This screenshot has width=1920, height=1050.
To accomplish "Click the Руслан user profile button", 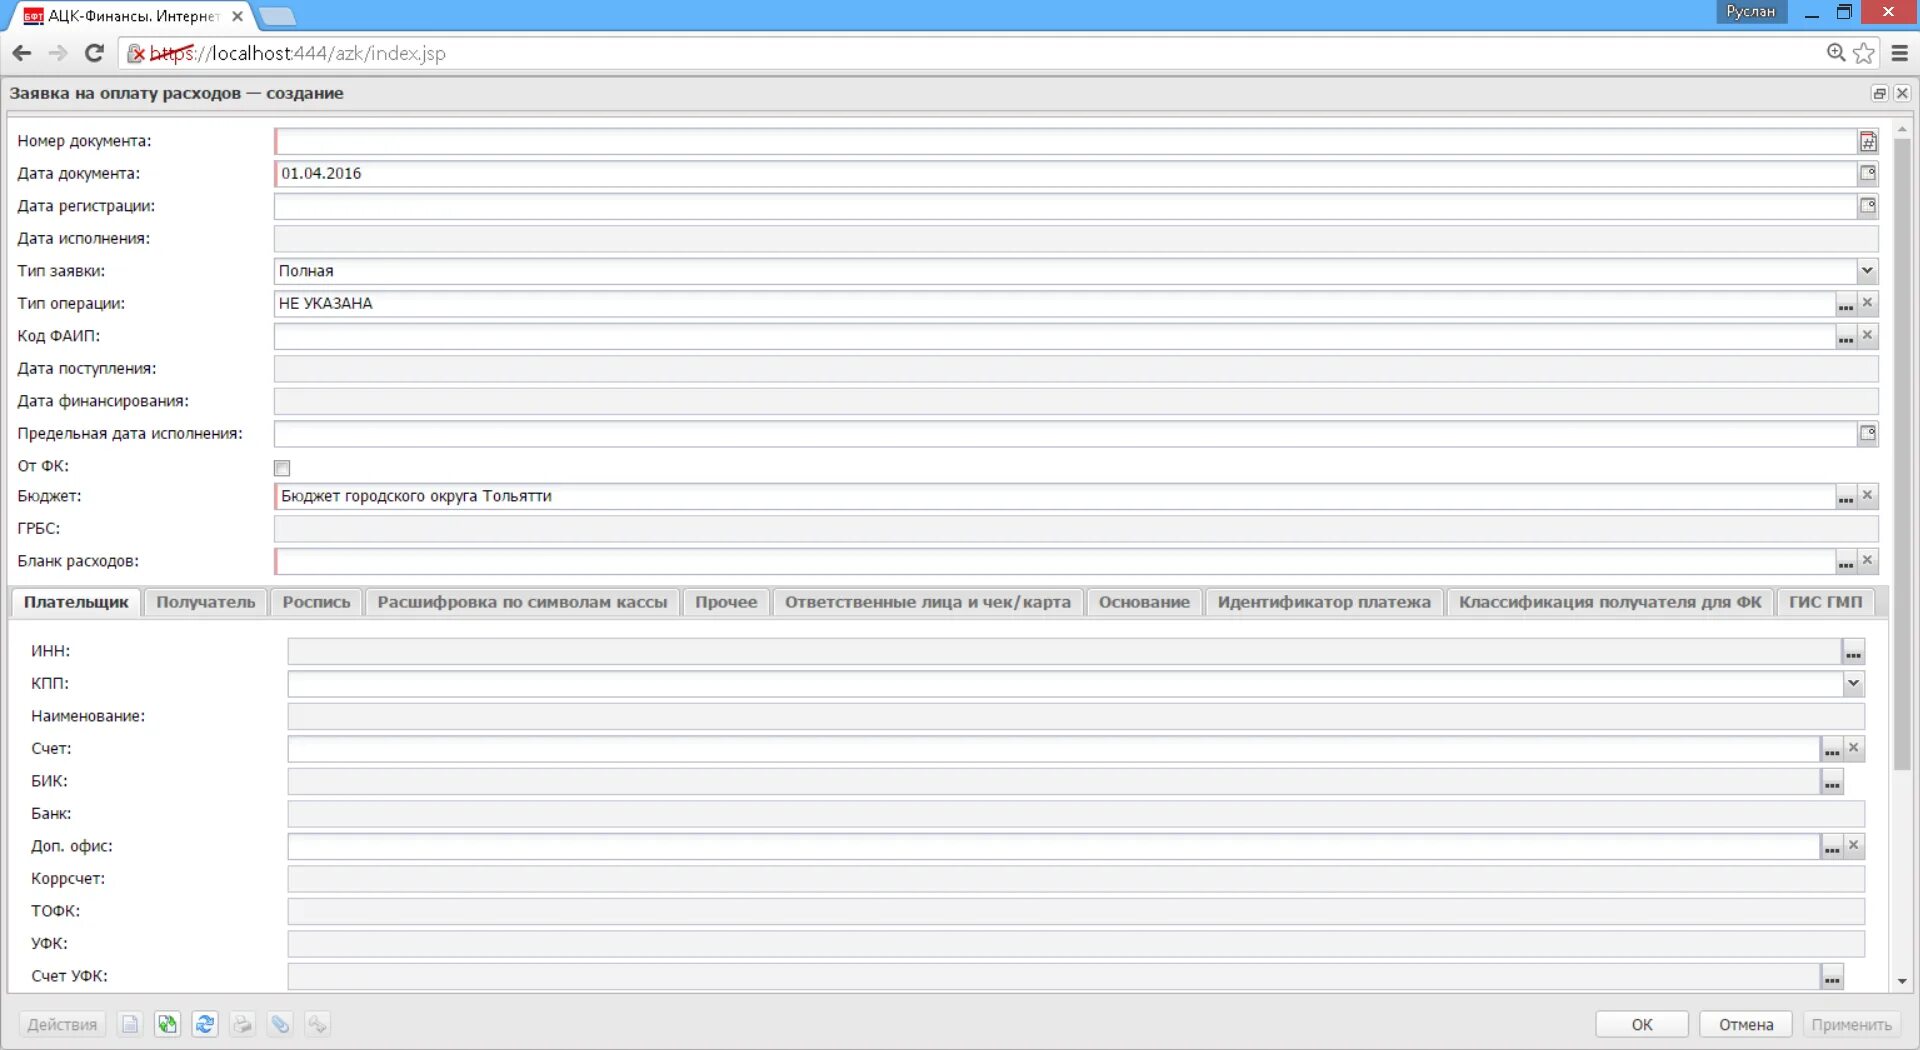I will pyautogui.click(x=1750, y=12).
